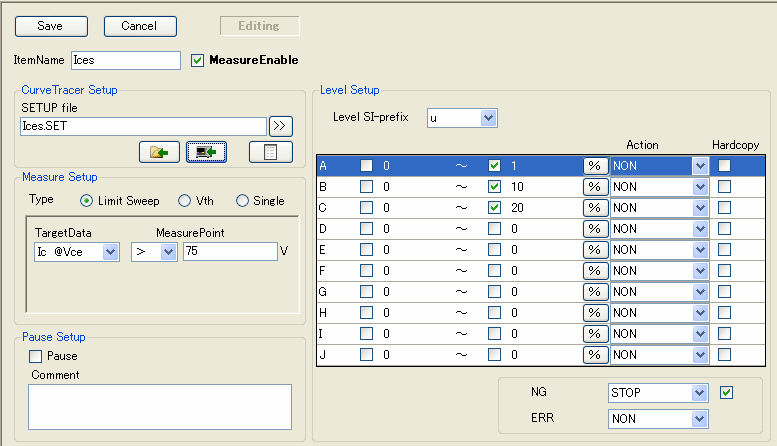Open ERR action dropdown
The height and width of the screenshot is (446, 777).
pyautogui.click(x=699, y=419)
